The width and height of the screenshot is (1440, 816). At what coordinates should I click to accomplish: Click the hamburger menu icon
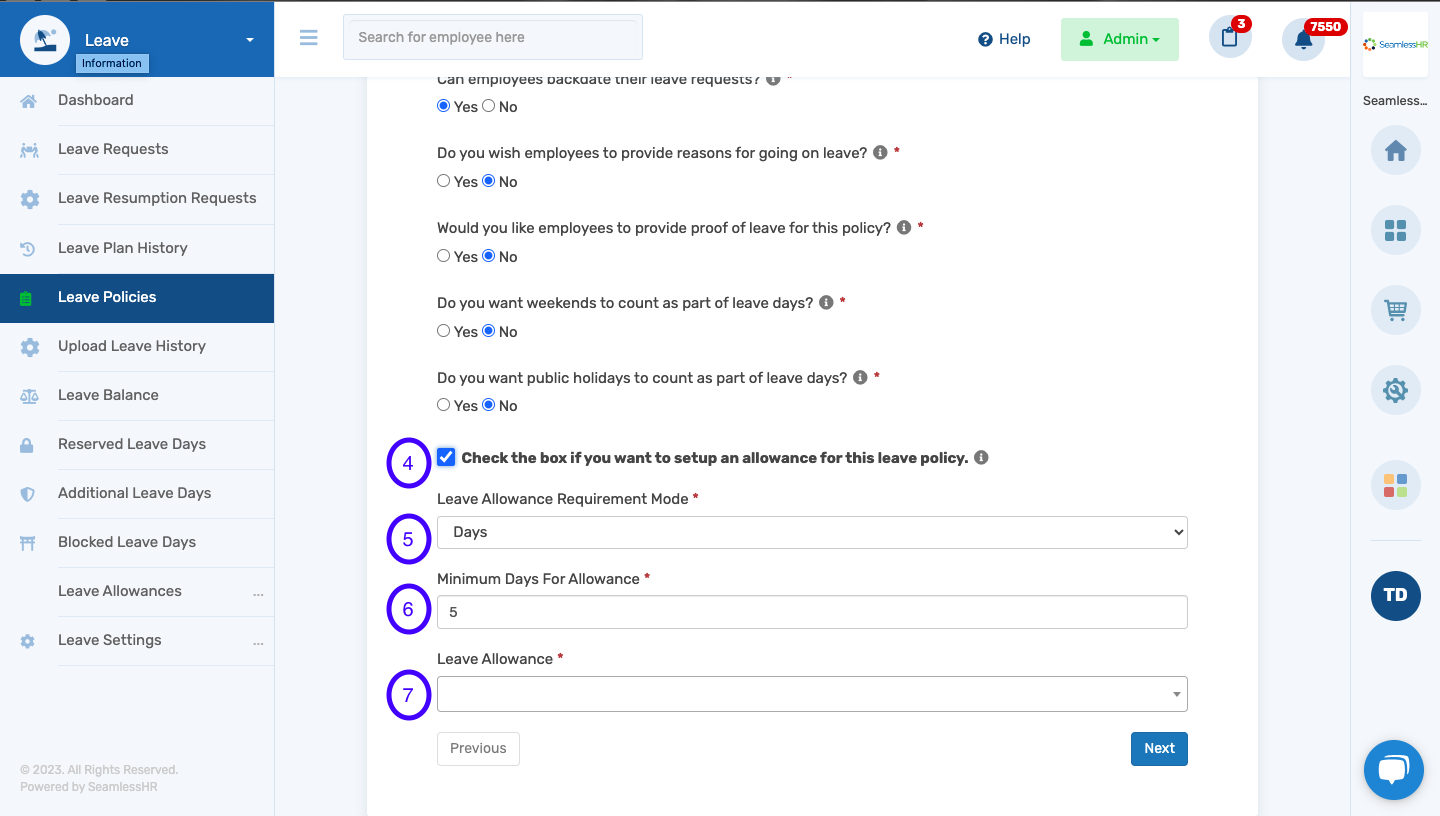[x=308, y=38]
